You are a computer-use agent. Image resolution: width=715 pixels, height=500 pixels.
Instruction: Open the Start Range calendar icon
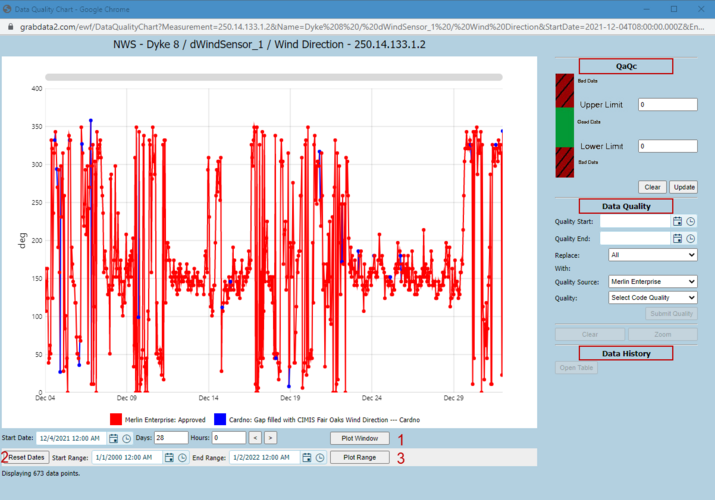169,458
